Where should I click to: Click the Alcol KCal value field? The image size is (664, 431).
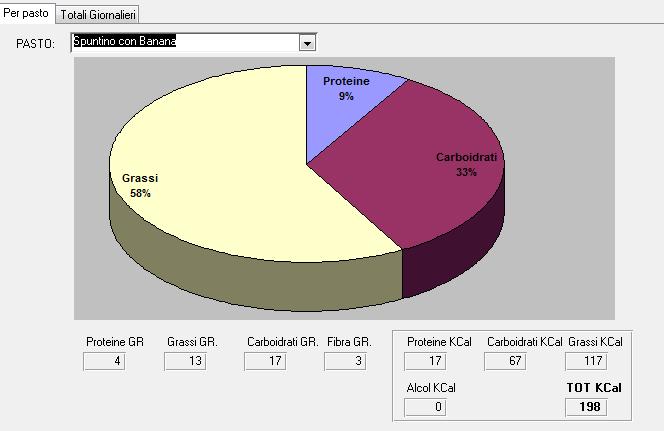tap(425, 407)
